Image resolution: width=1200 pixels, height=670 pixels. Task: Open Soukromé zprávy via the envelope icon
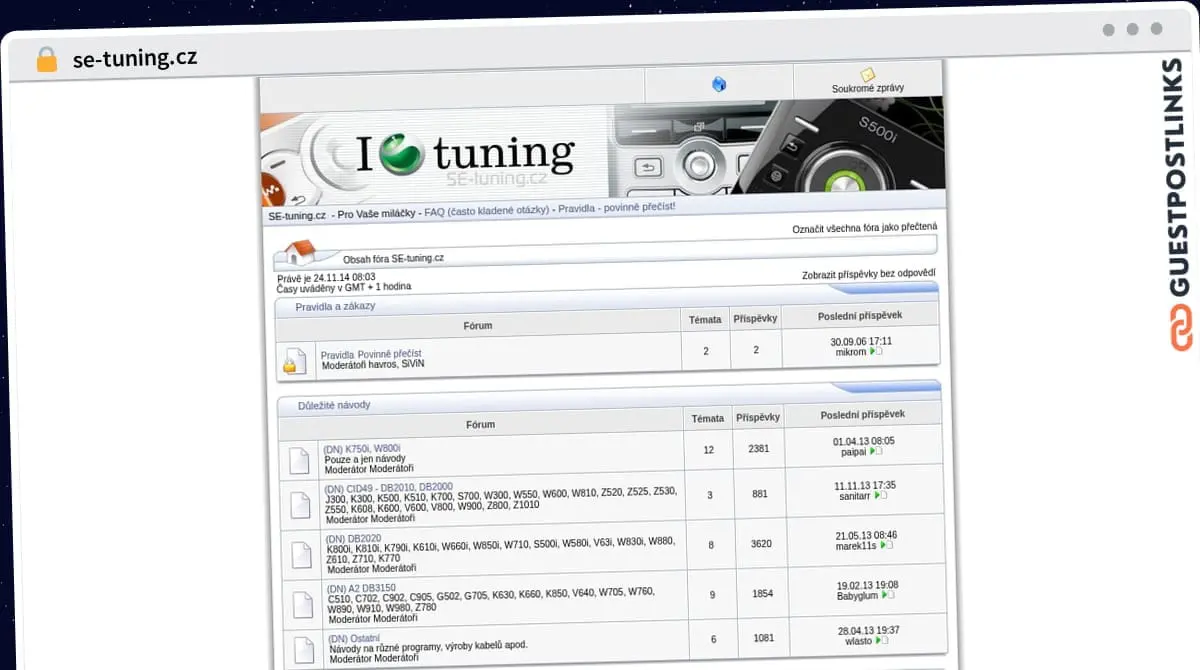866,75
